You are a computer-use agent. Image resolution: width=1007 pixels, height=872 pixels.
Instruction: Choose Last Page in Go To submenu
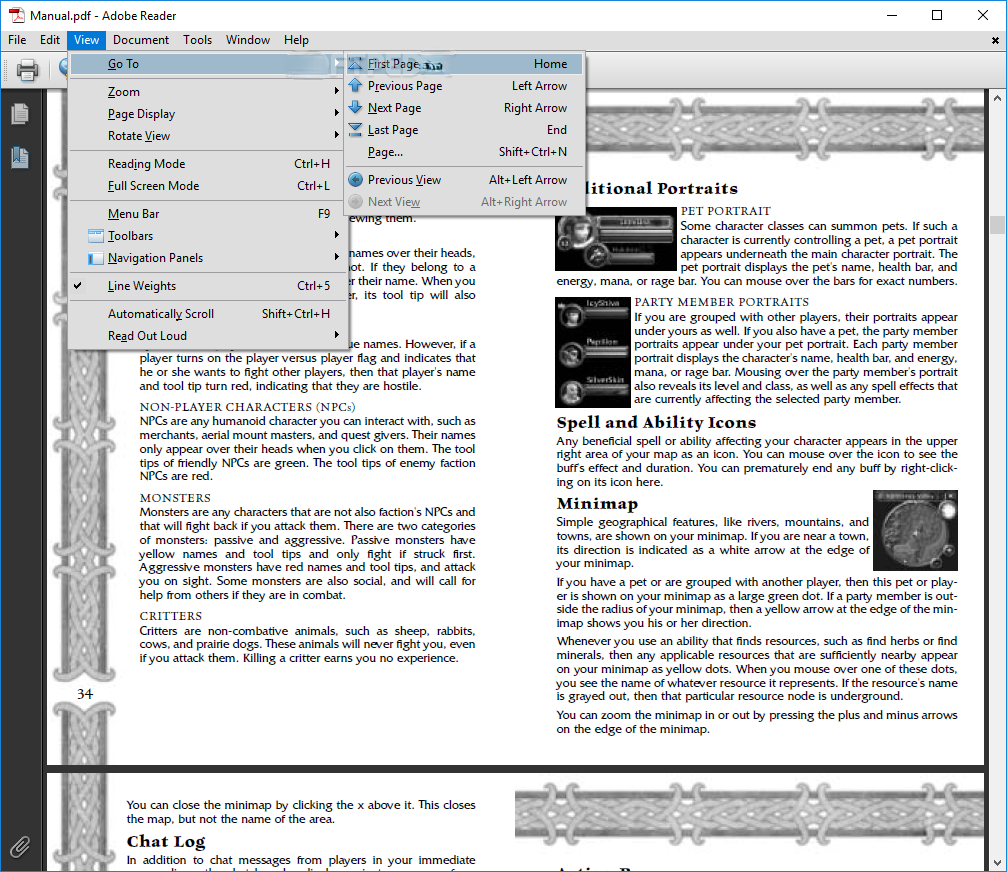point(464,130)
